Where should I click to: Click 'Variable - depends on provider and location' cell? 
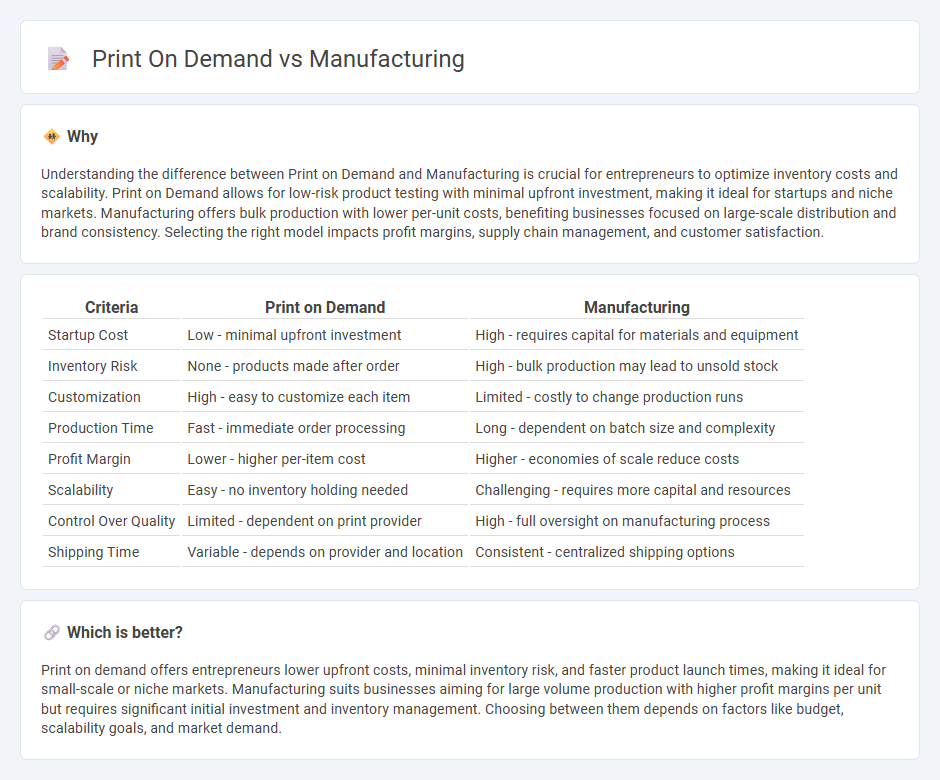(x=325, y=552)
